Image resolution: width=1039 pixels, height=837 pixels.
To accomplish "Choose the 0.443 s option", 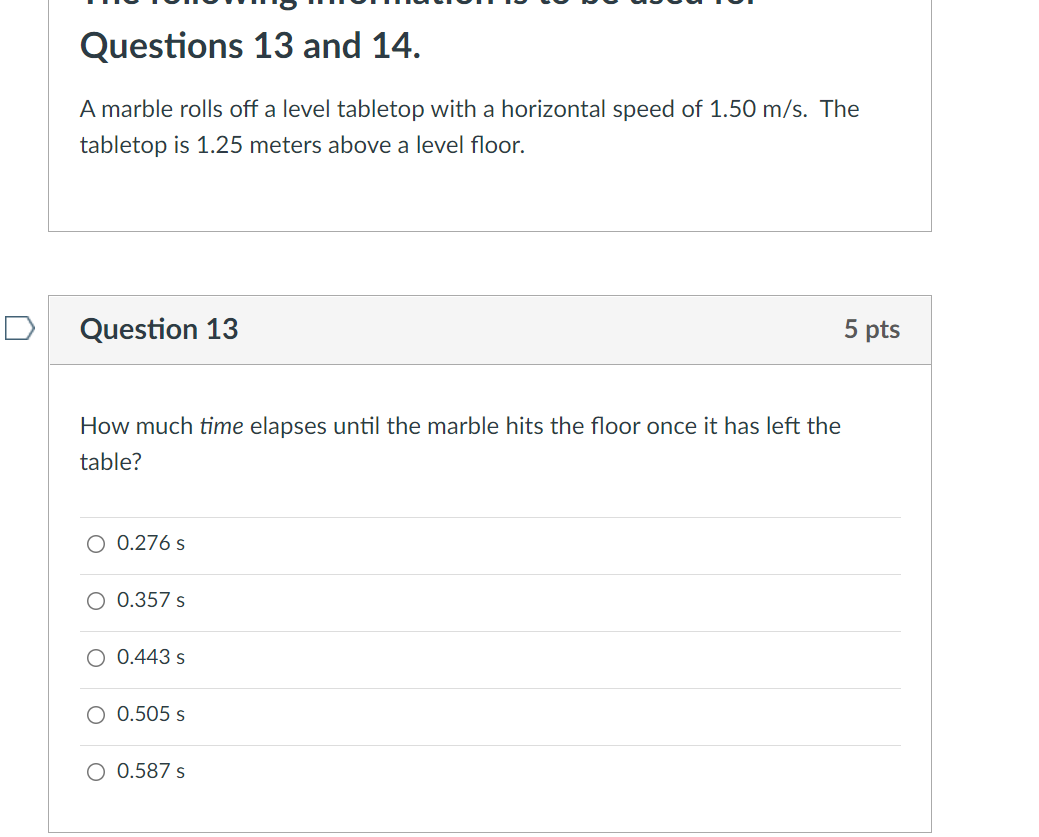I will (x=95, y=657).
